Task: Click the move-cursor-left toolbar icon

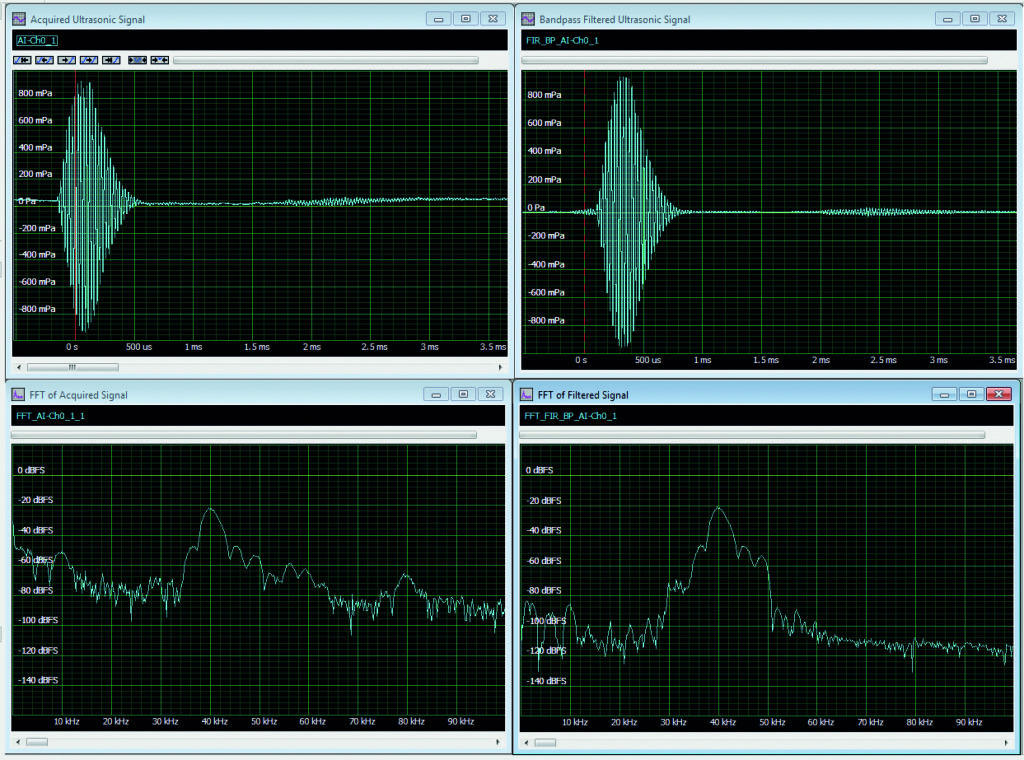Action: 45,60
